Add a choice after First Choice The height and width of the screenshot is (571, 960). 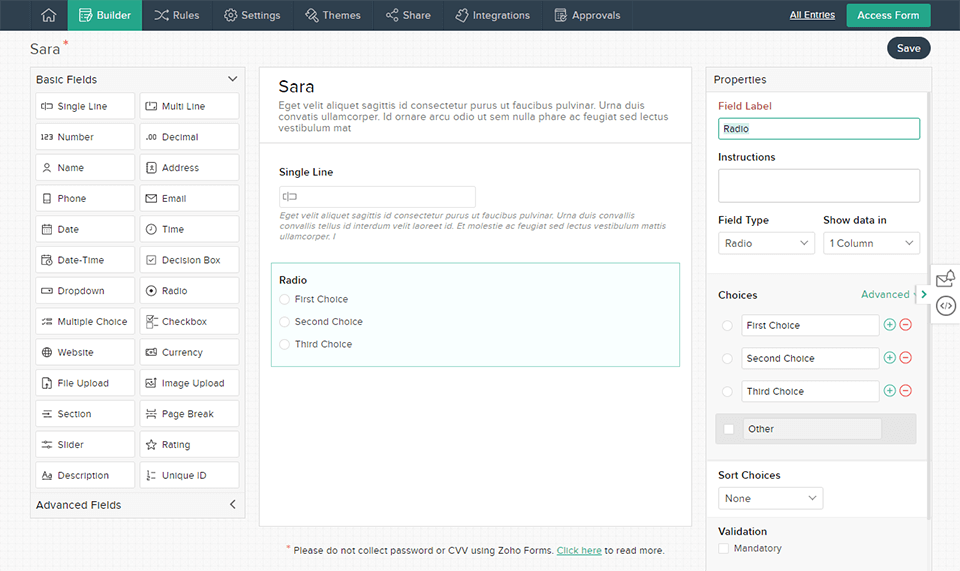890,325
